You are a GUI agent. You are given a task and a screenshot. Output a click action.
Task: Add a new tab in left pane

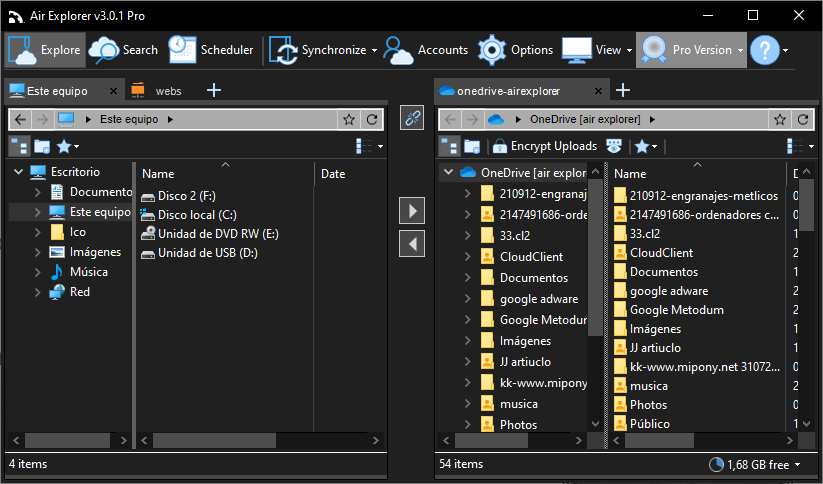click(x=214, y=90)
